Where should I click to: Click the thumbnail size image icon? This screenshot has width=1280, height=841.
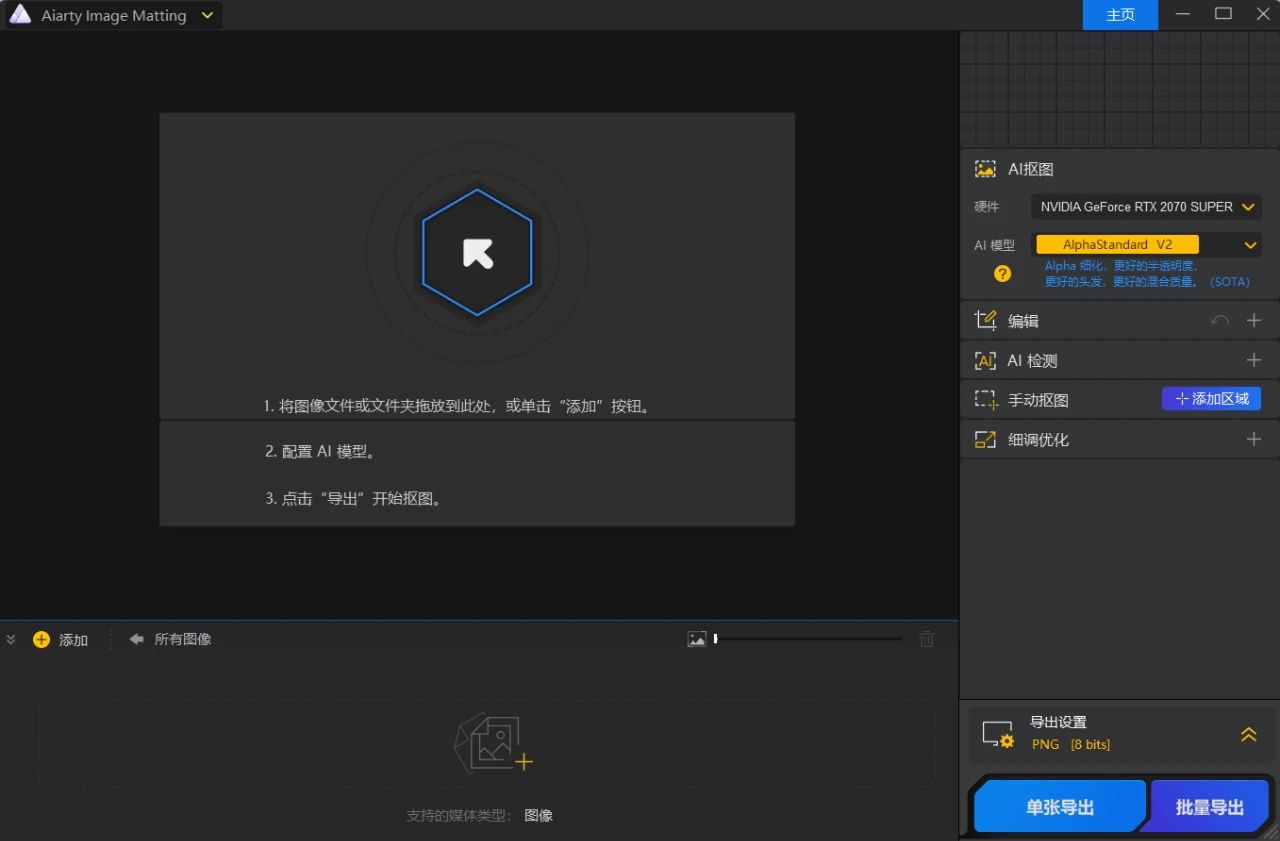tap(697, 639)
